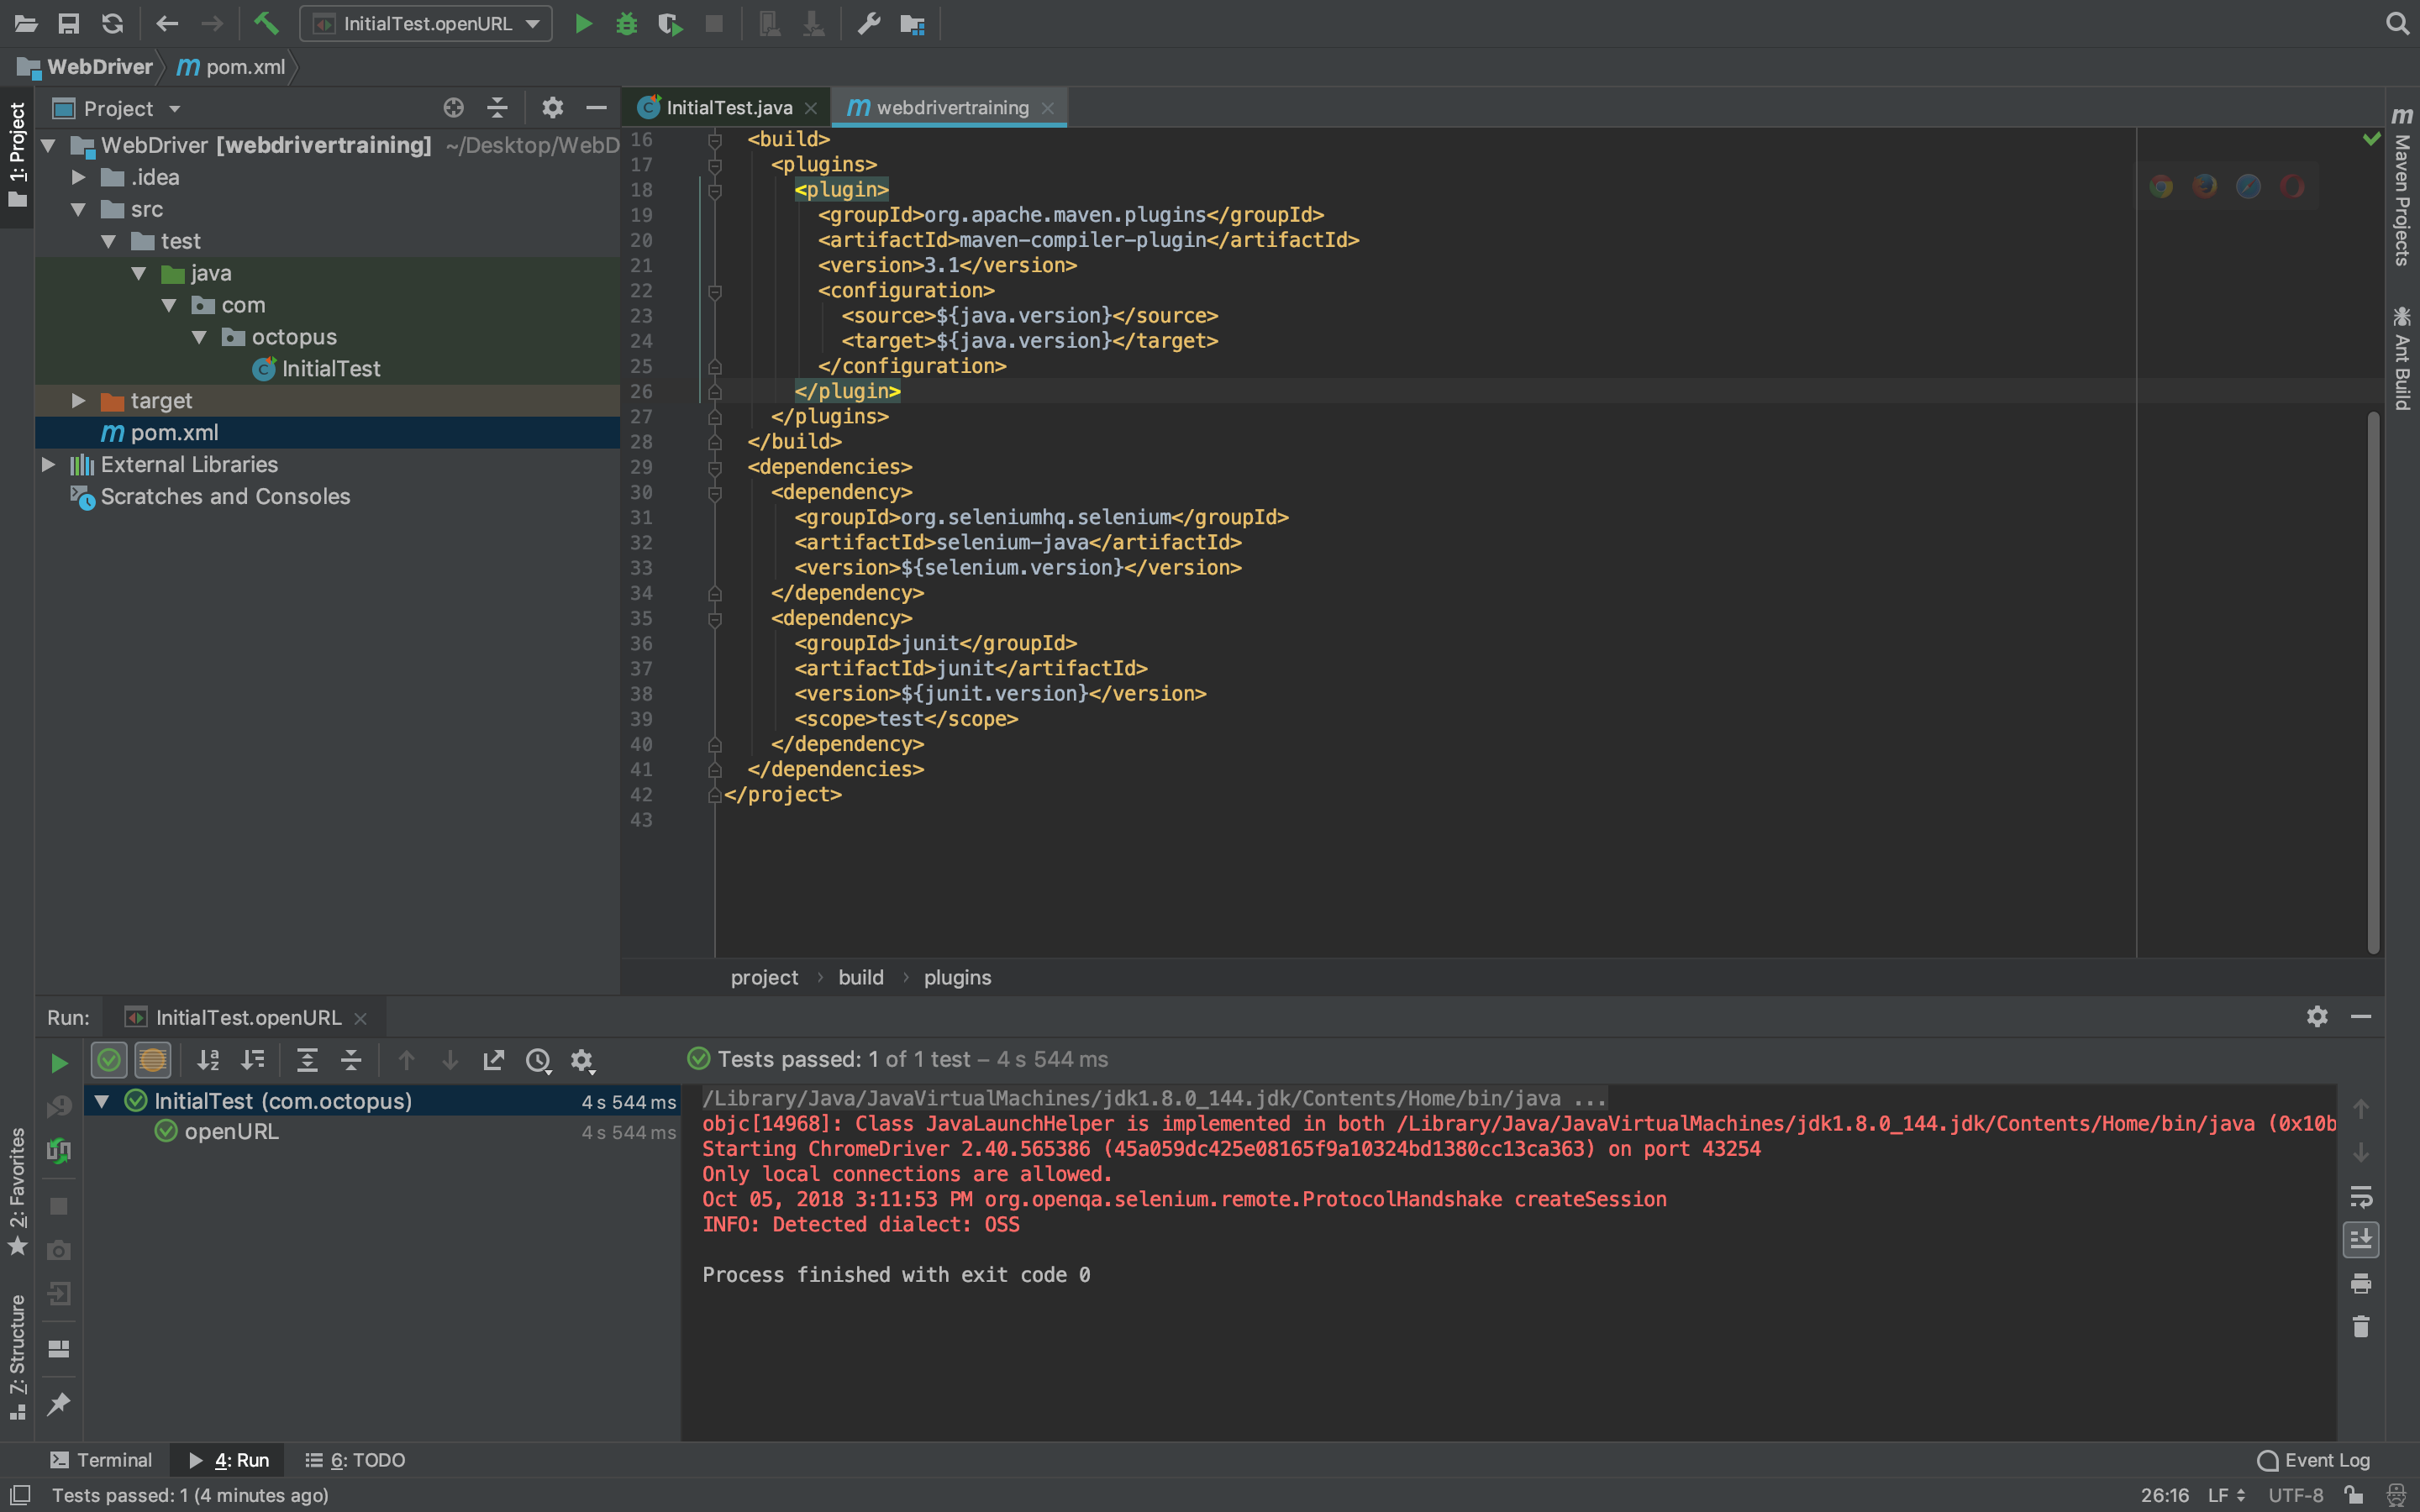Open the Chrome browser preview icon
This screenshot has height=1512, width=2420.
pyautogui.click(x=2161, y=187)
